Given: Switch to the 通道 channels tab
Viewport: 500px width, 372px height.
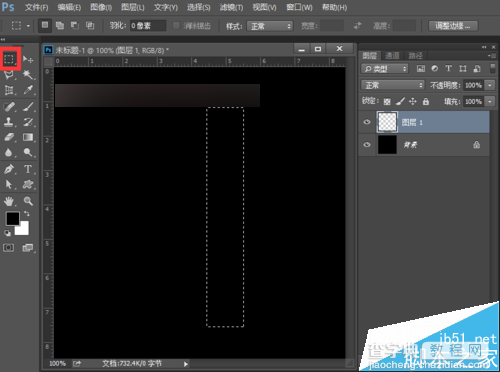Looking at the screenshot, I should click(x=392, y=56).
